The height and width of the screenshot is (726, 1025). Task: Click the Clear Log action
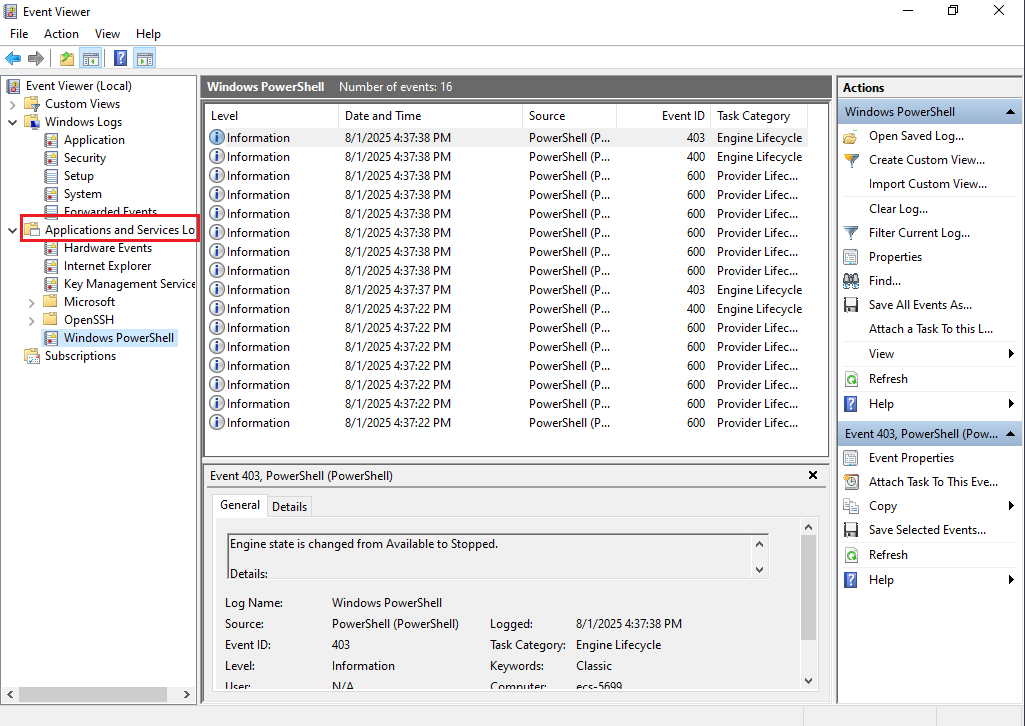(x=898, y=209)
